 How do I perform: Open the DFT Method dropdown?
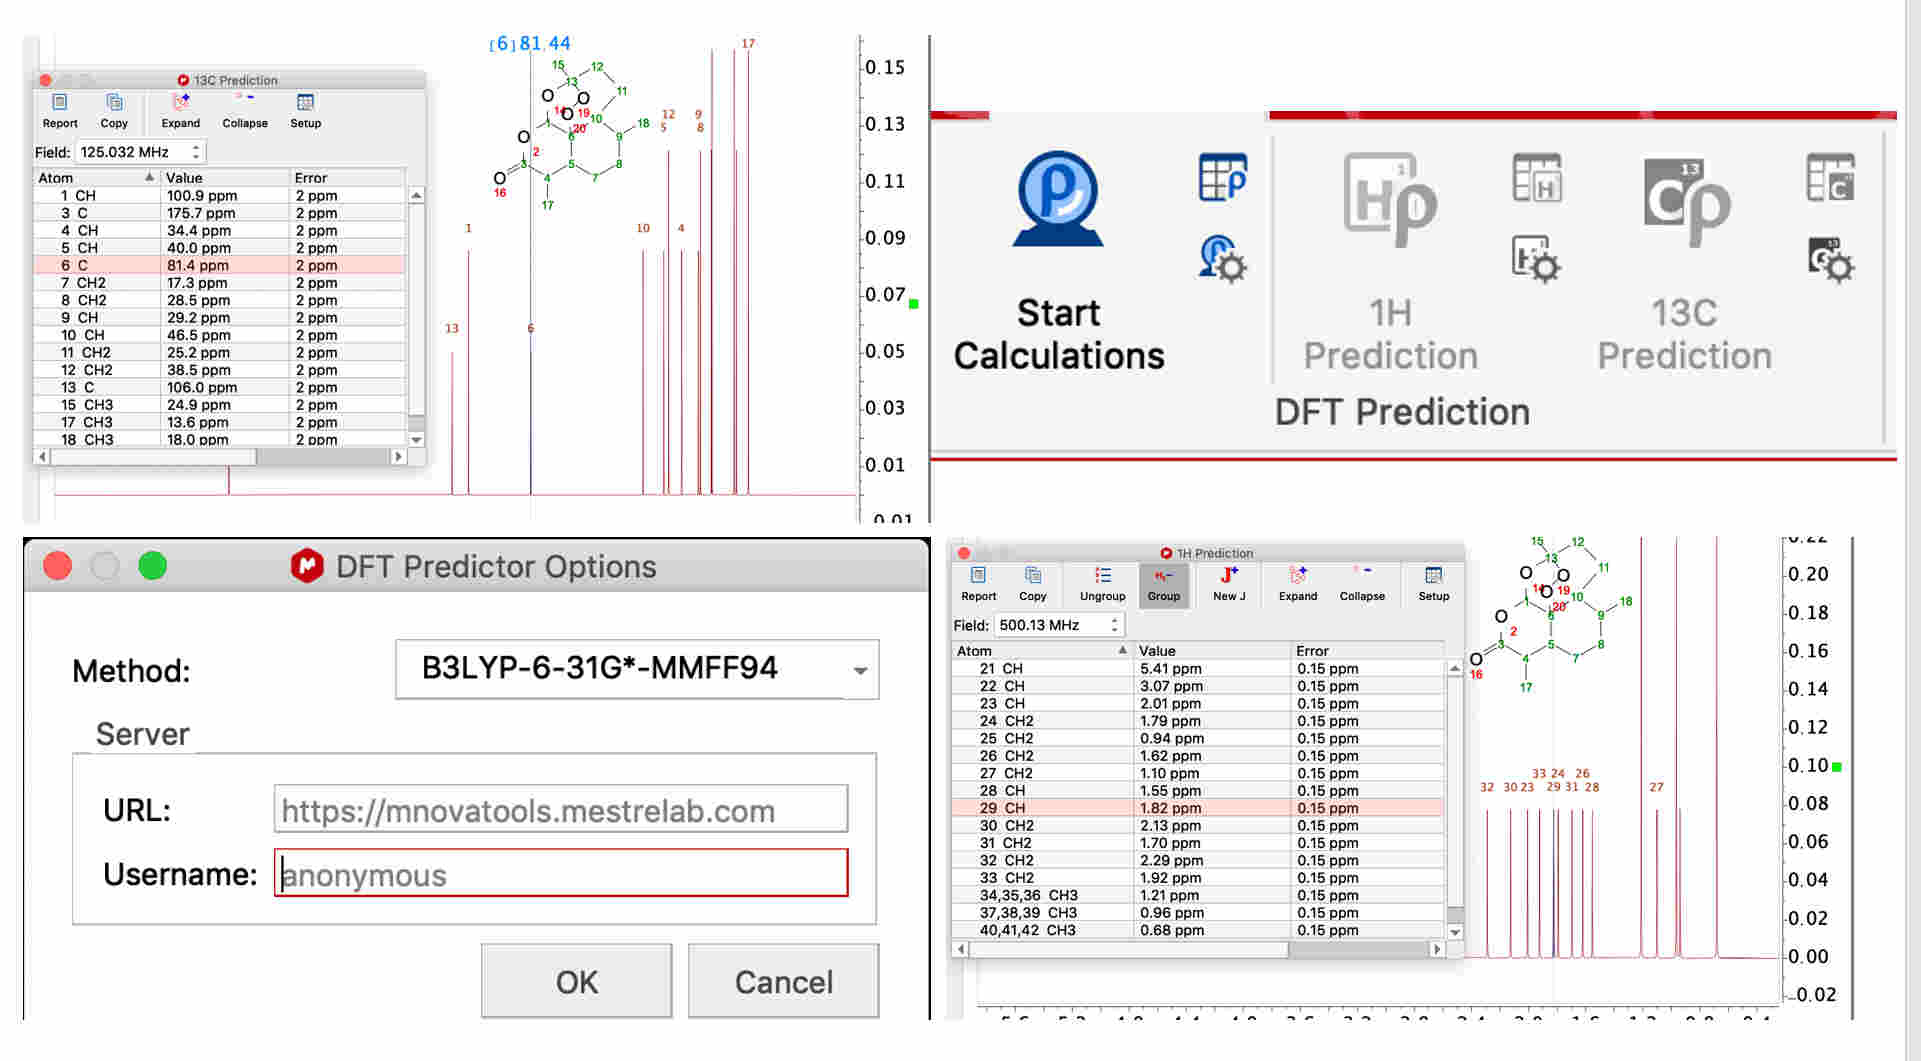[x=859, y=670]
